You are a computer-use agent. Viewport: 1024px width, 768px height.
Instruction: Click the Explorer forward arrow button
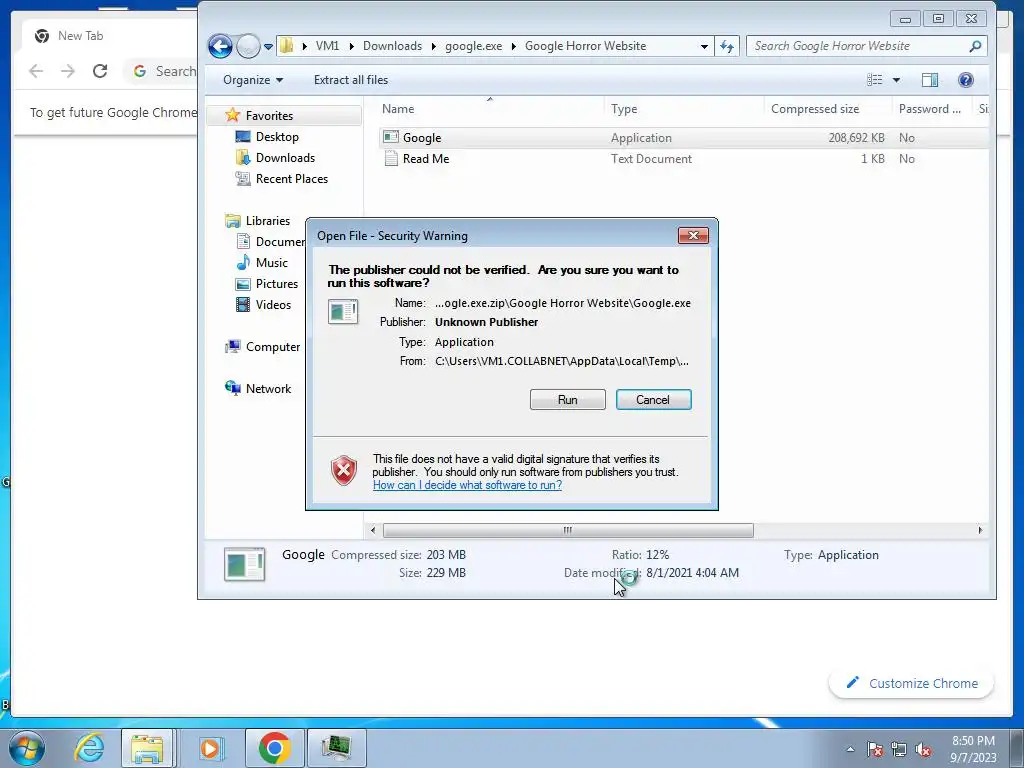click(x=248, y=46)
